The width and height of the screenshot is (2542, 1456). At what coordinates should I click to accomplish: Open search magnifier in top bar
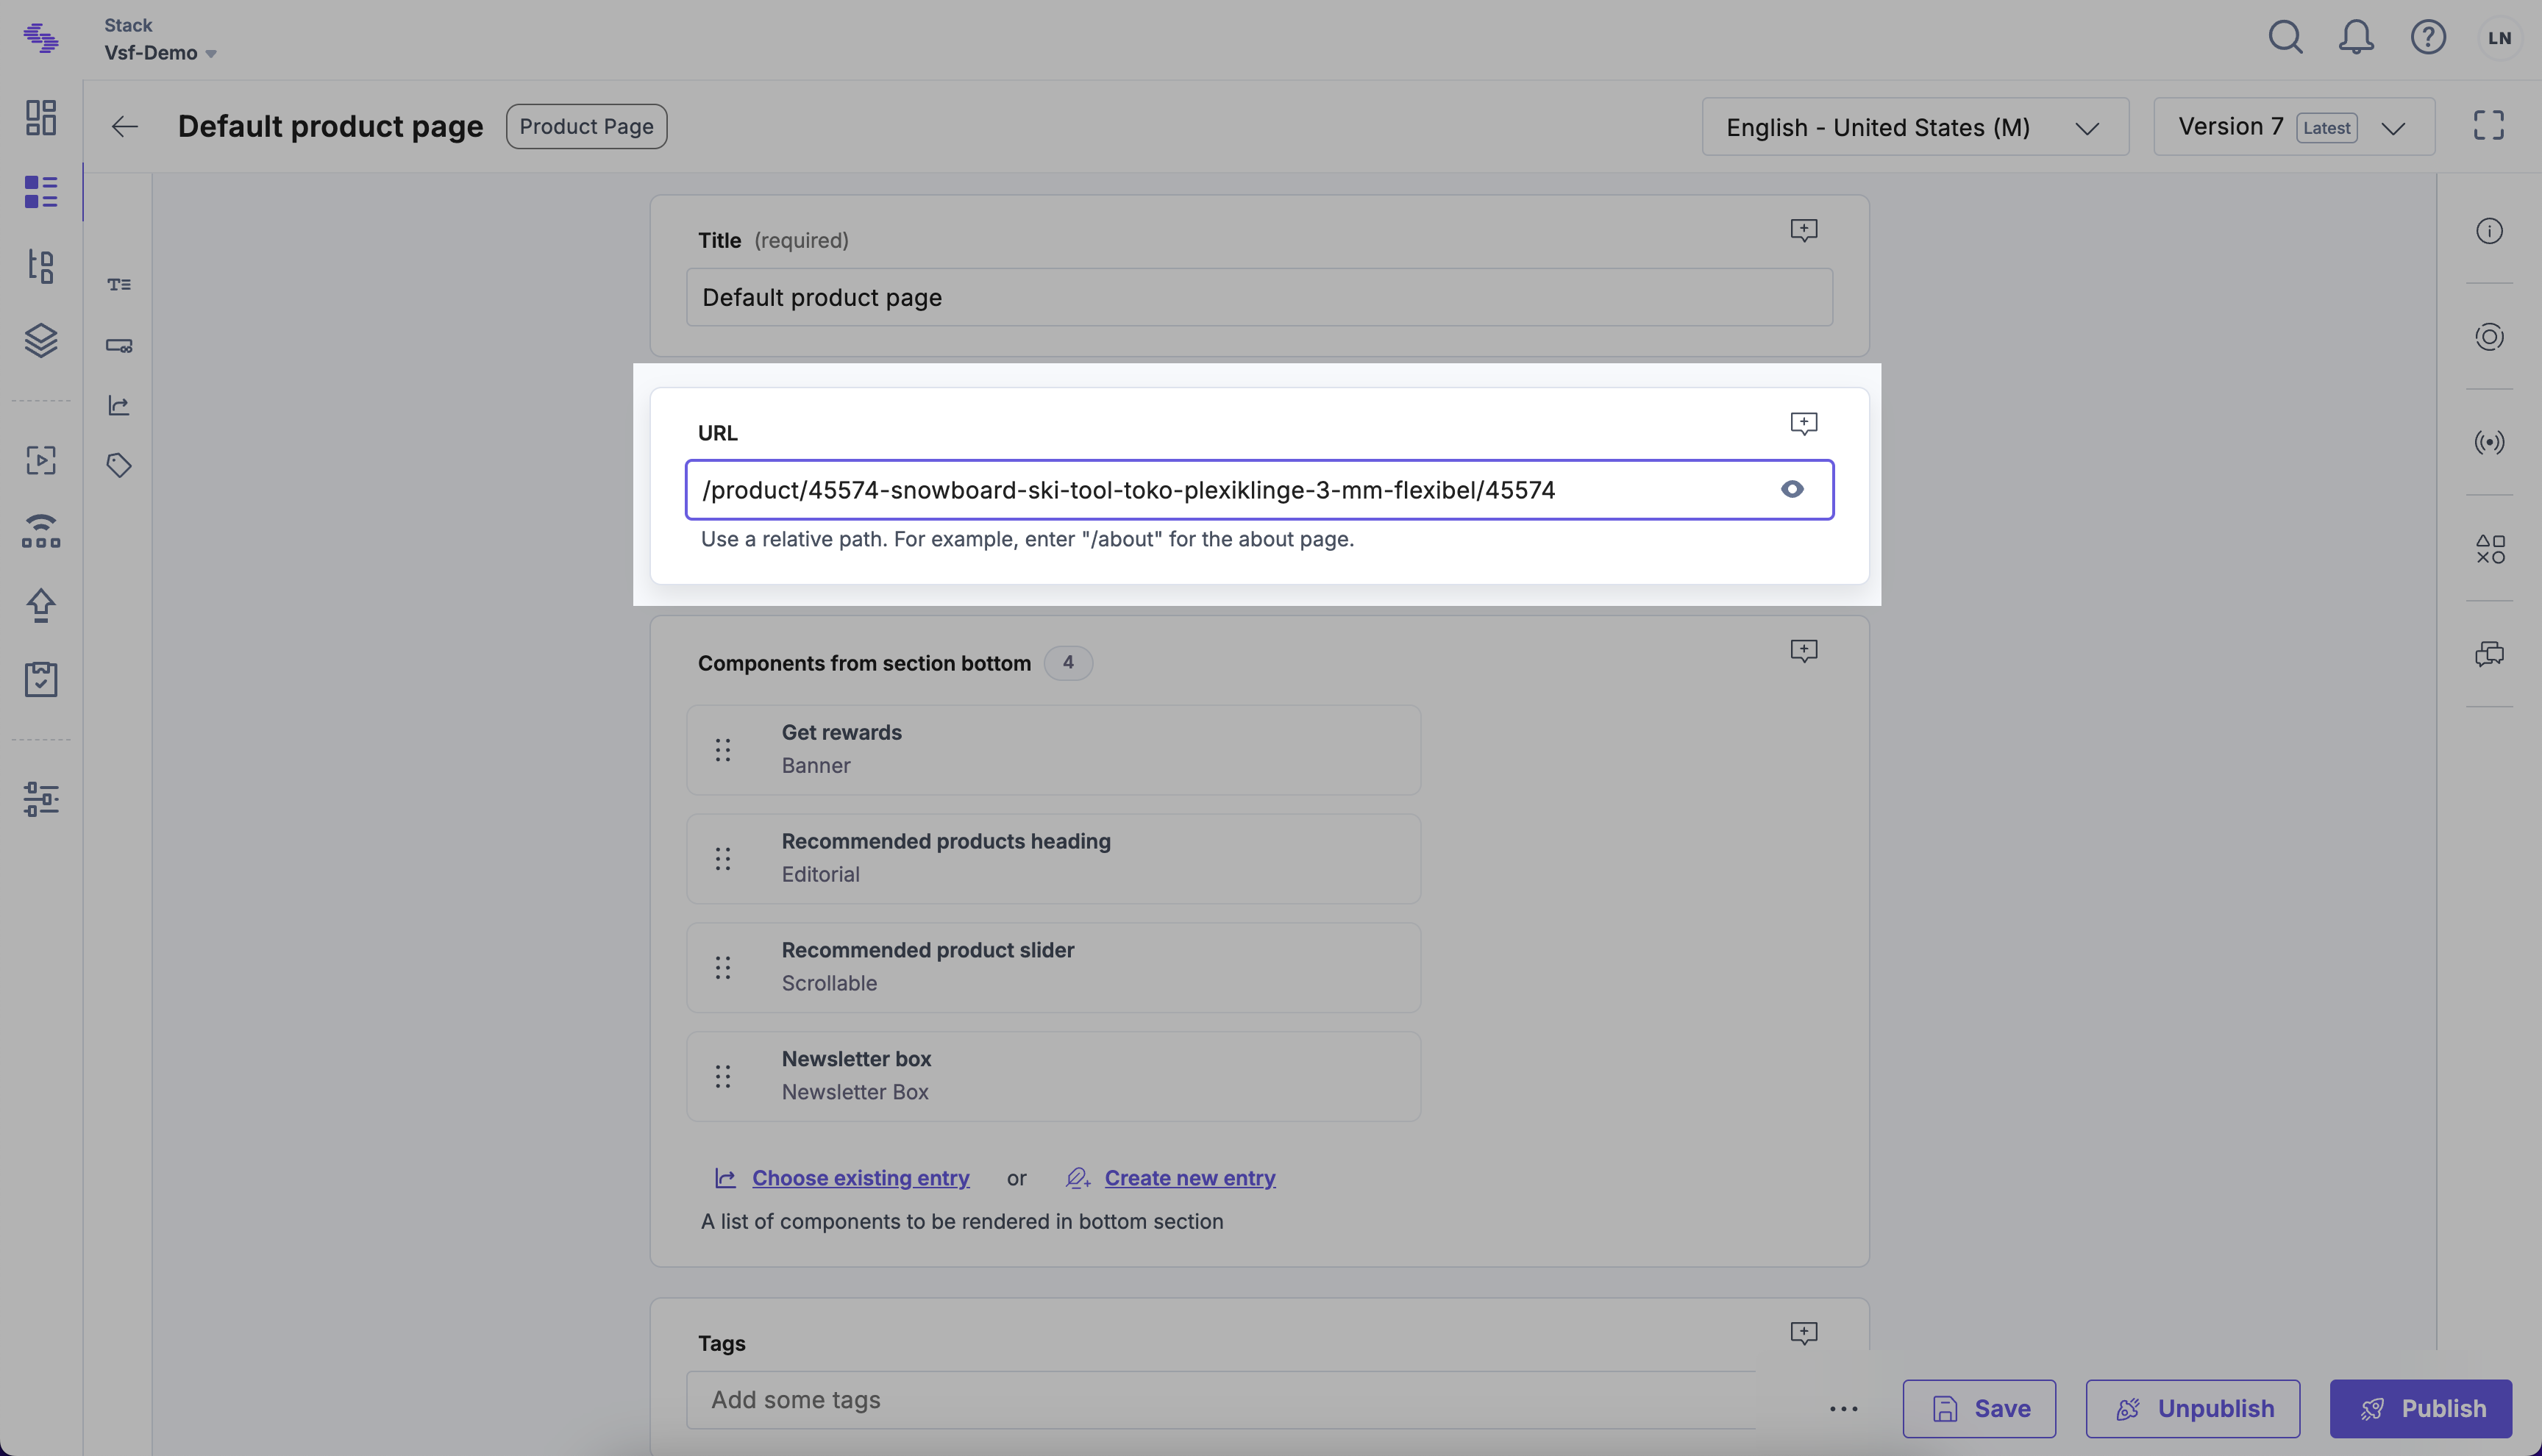(x=2285, y=37)
